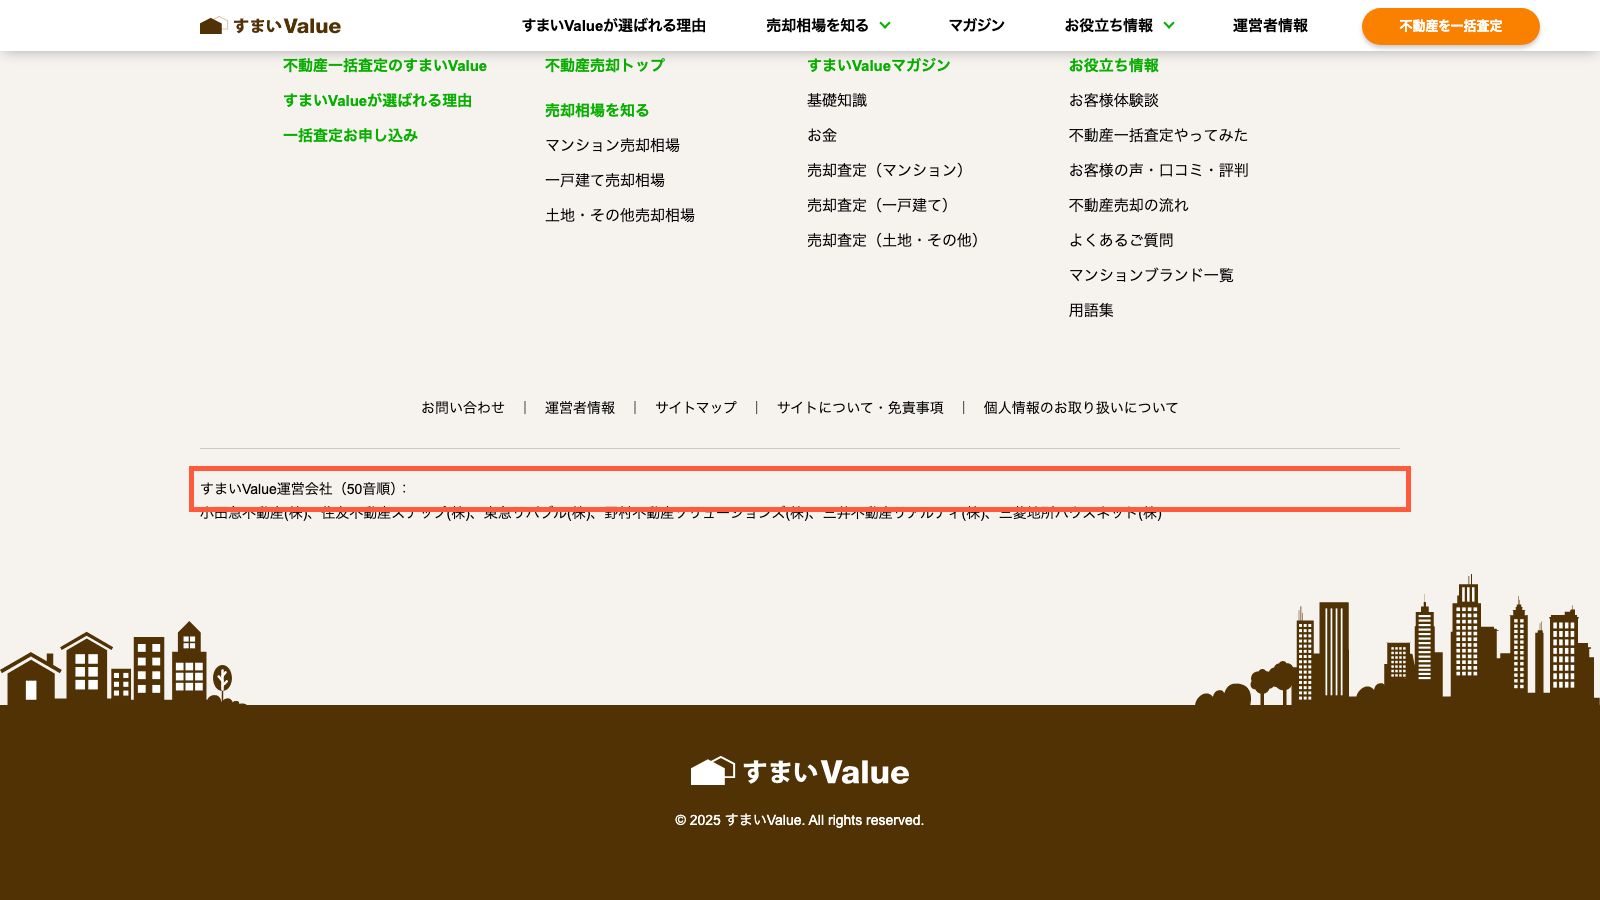1600x900 pixels.
Task: Open 用語集 glossary link
Action: tap(1091, 311)
